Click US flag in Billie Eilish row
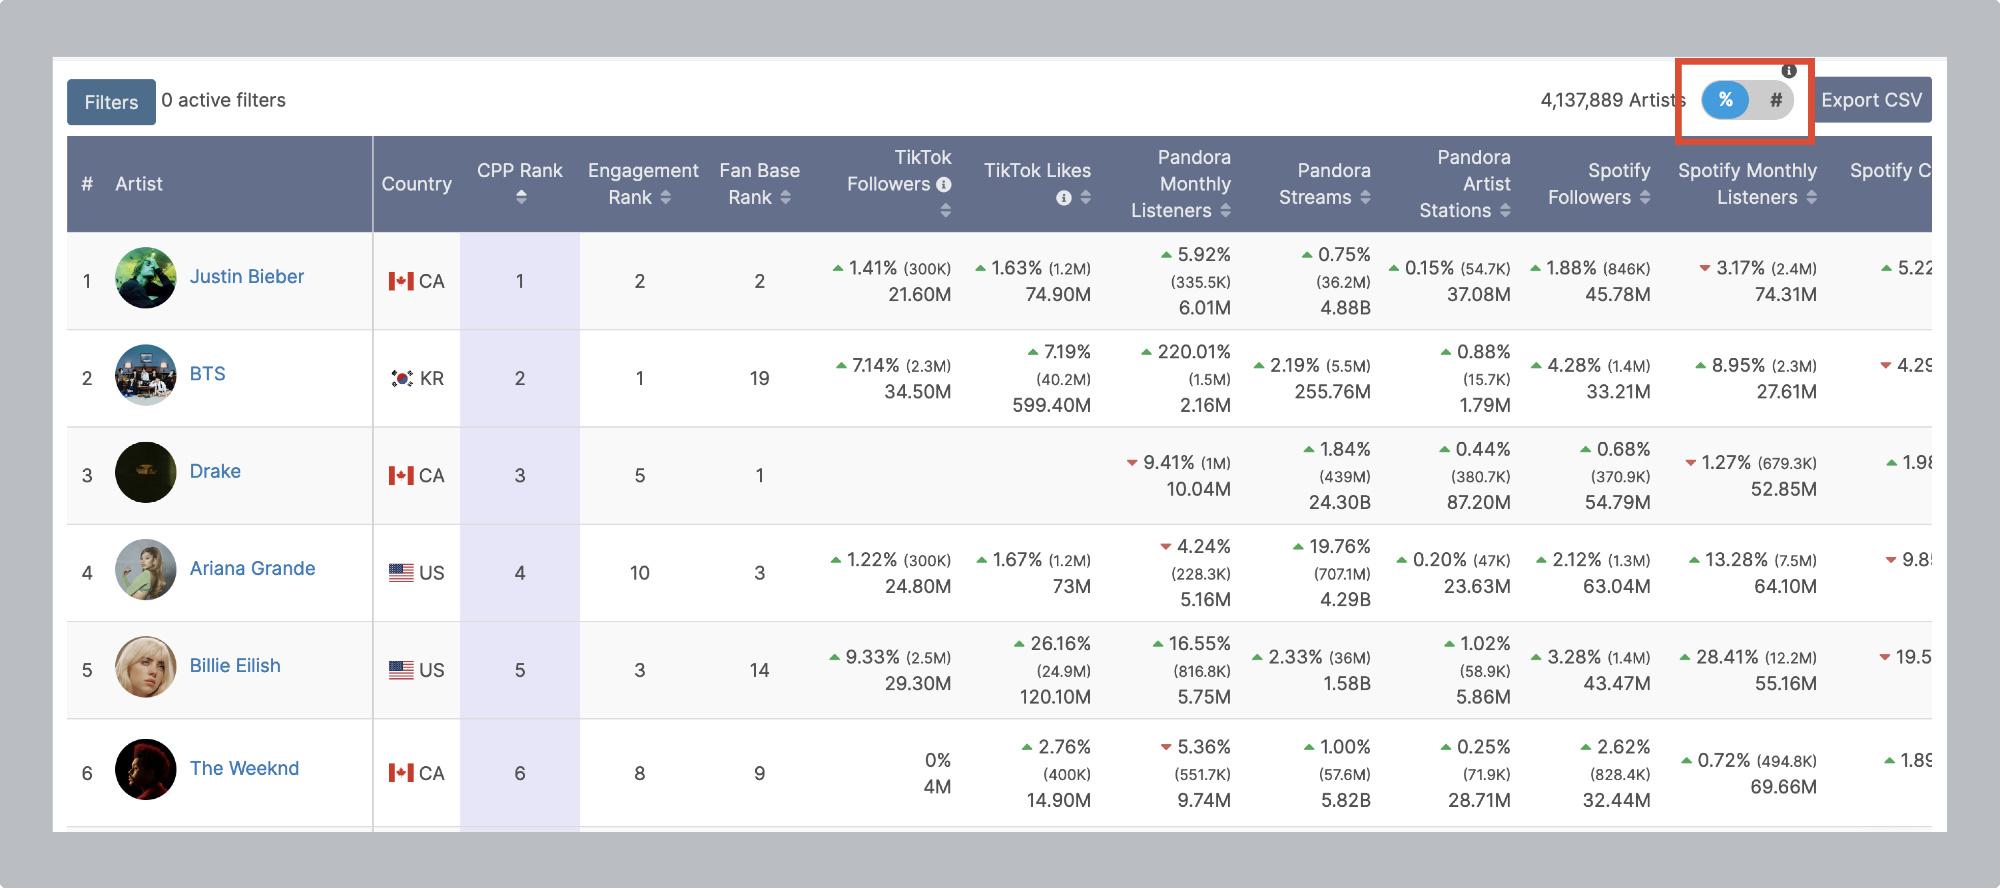The image size is (2000, 888). point(401,670)
